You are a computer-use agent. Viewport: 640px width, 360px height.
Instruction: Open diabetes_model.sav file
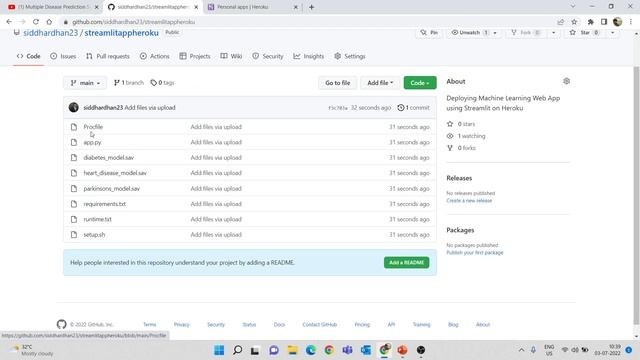[x=109, y=158]
